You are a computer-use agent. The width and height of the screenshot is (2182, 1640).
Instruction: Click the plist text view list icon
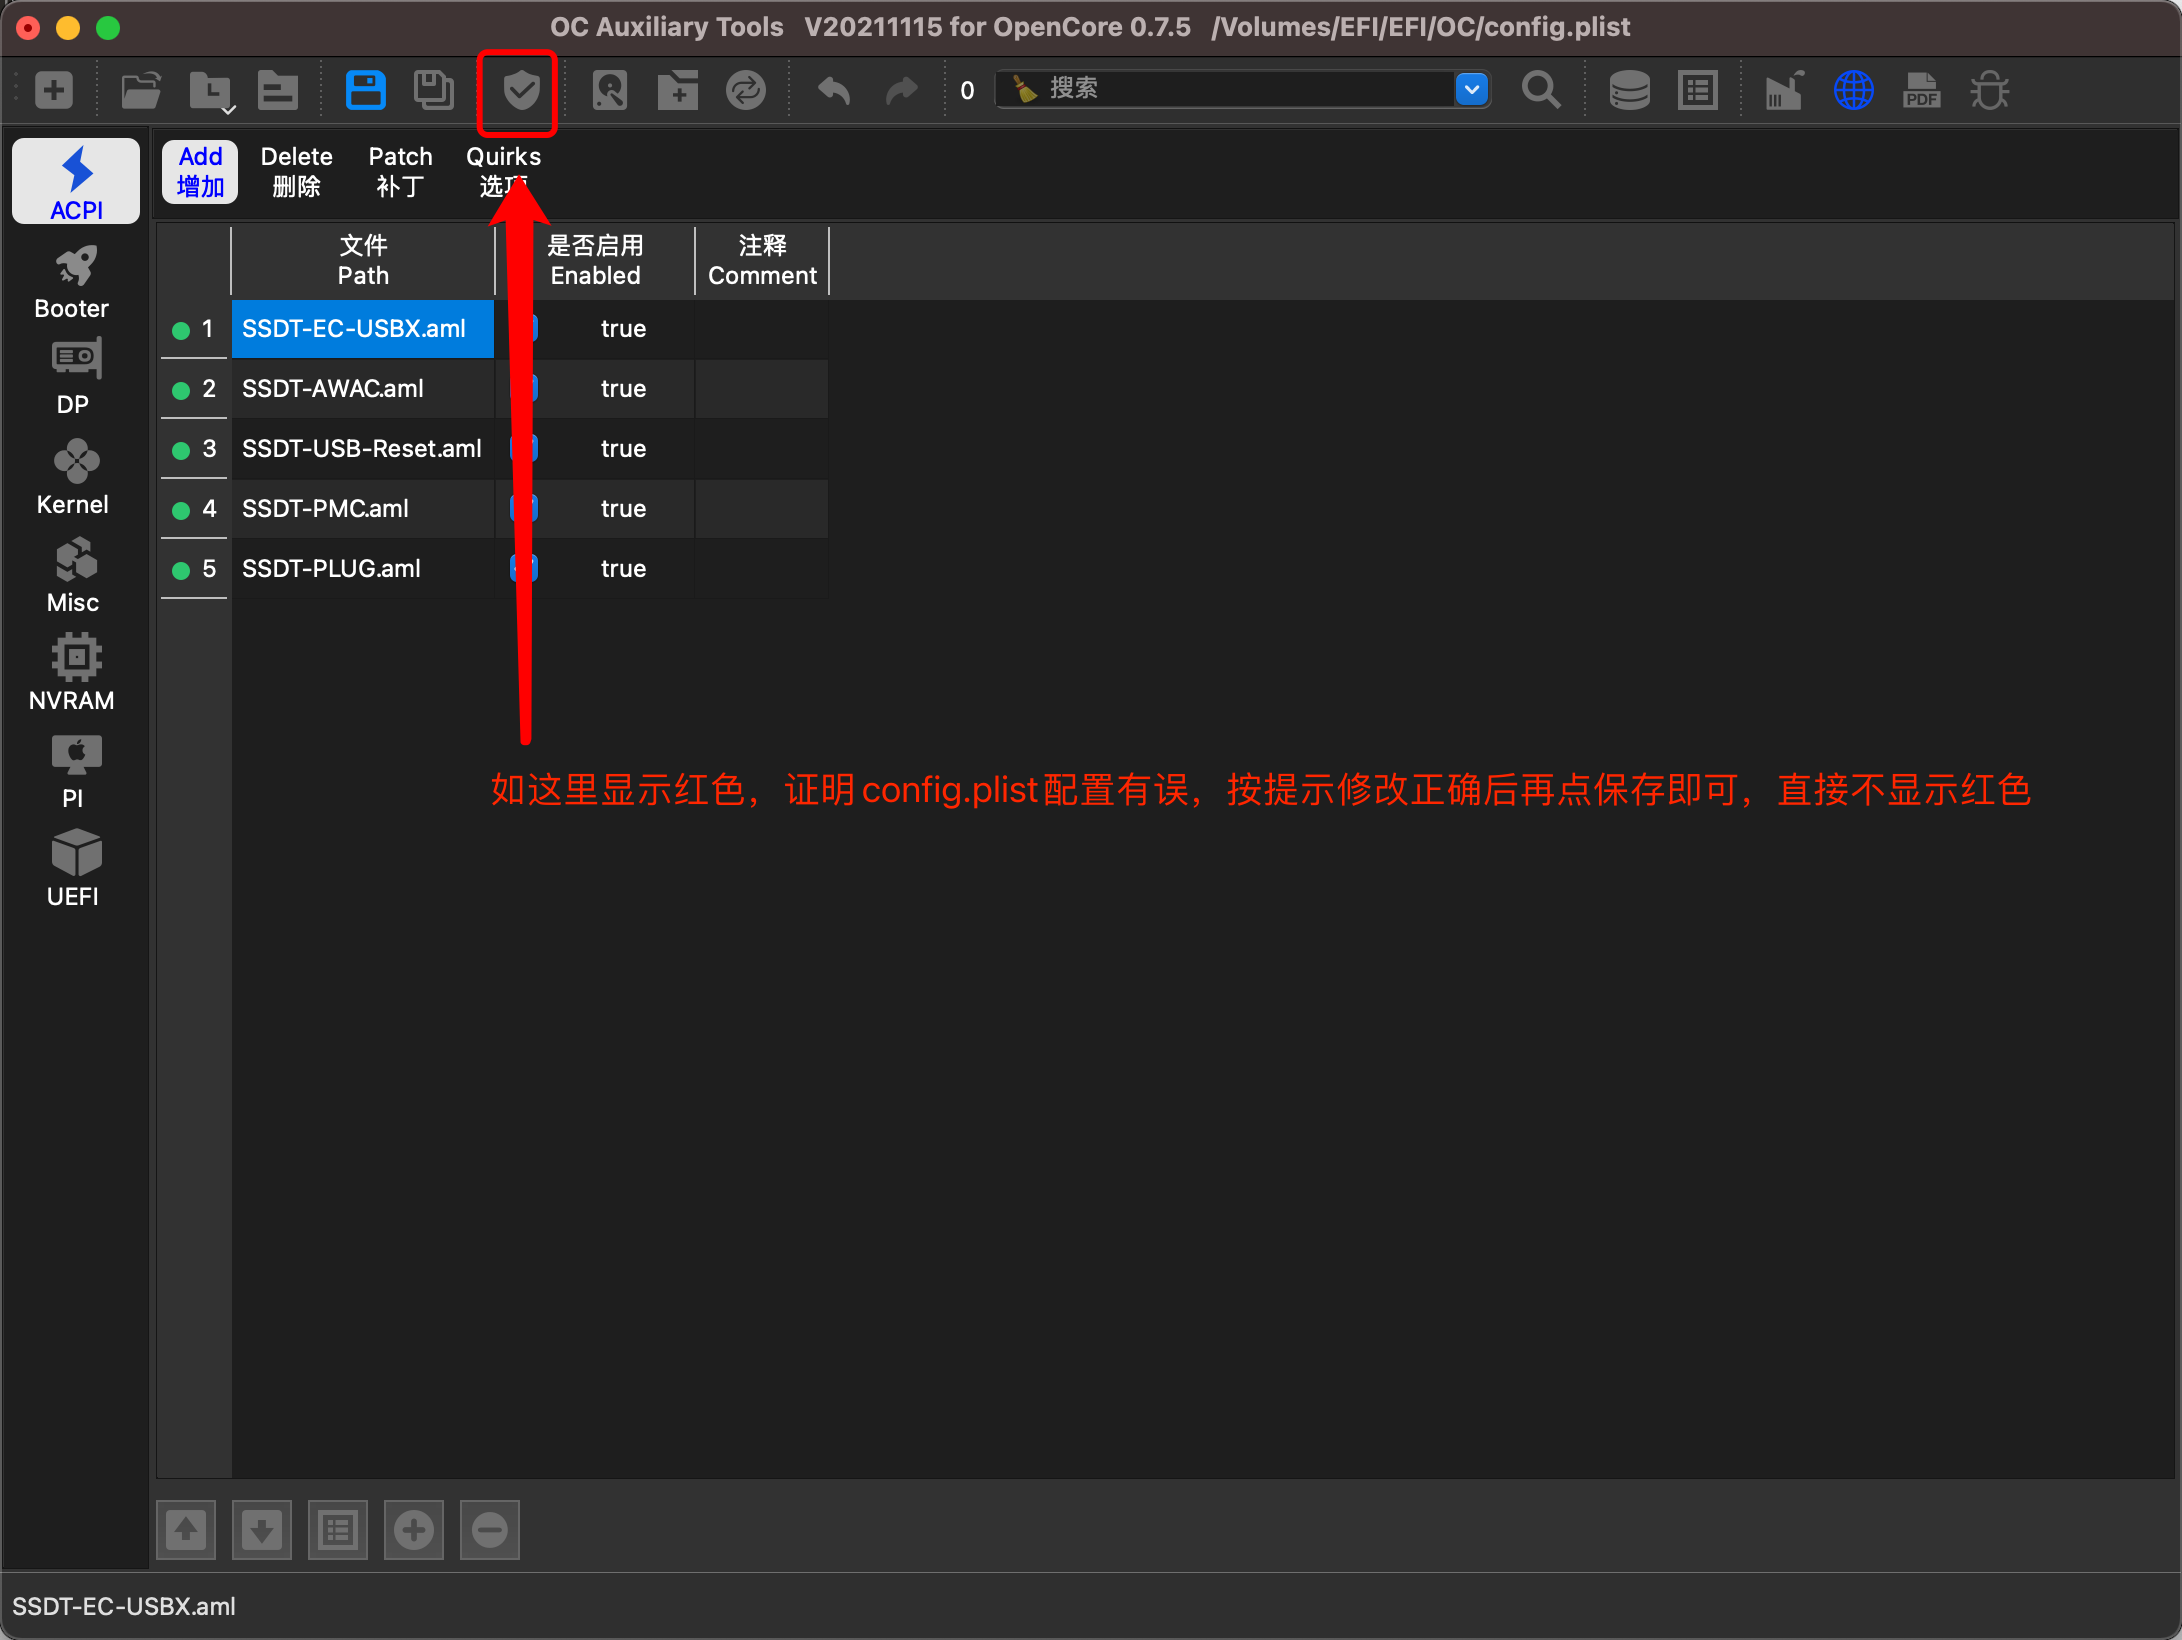pos(1698,90)
